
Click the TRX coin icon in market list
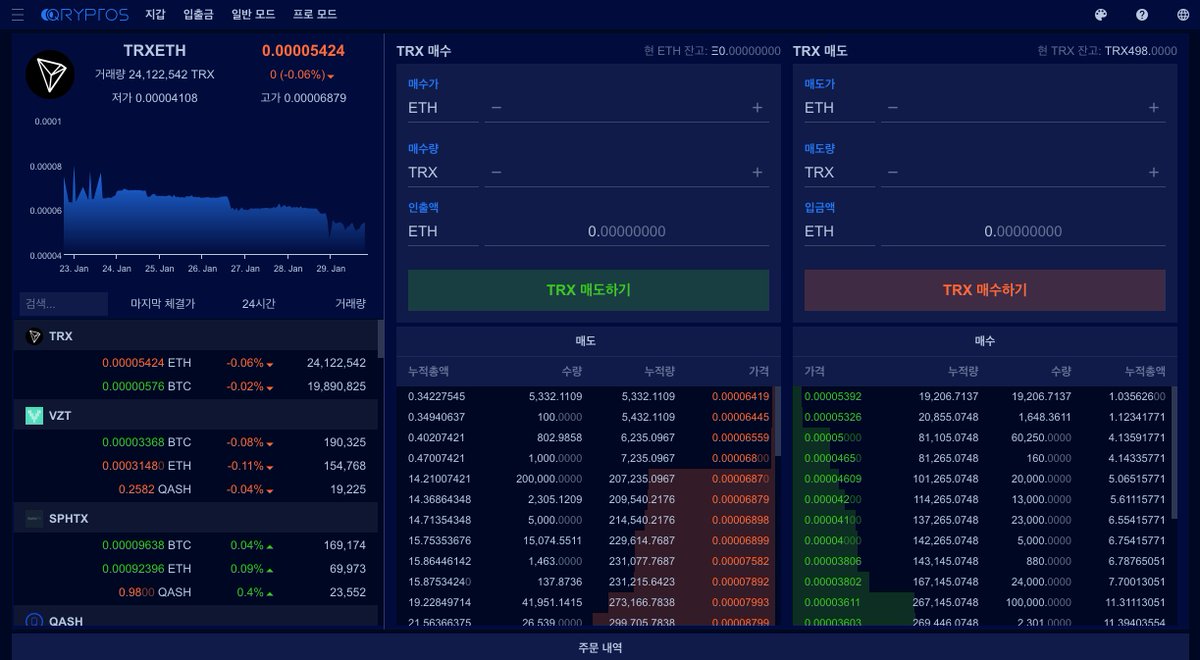point(34,337)
